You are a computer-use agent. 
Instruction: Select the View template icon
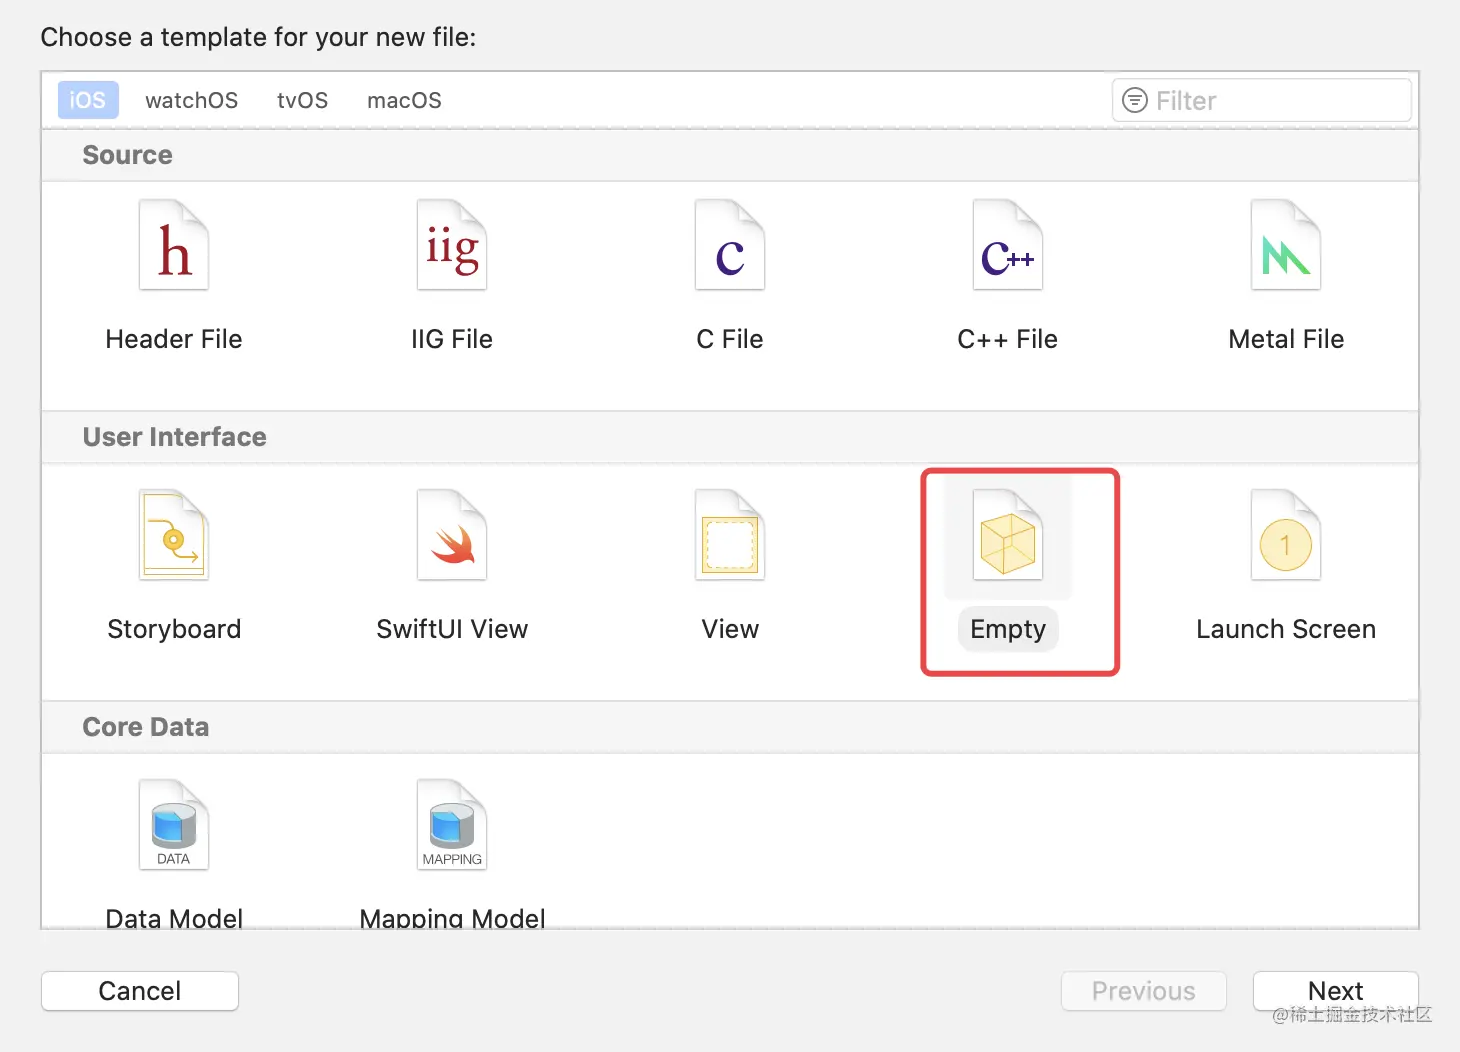pyautogui.click(x=730, y=536)
